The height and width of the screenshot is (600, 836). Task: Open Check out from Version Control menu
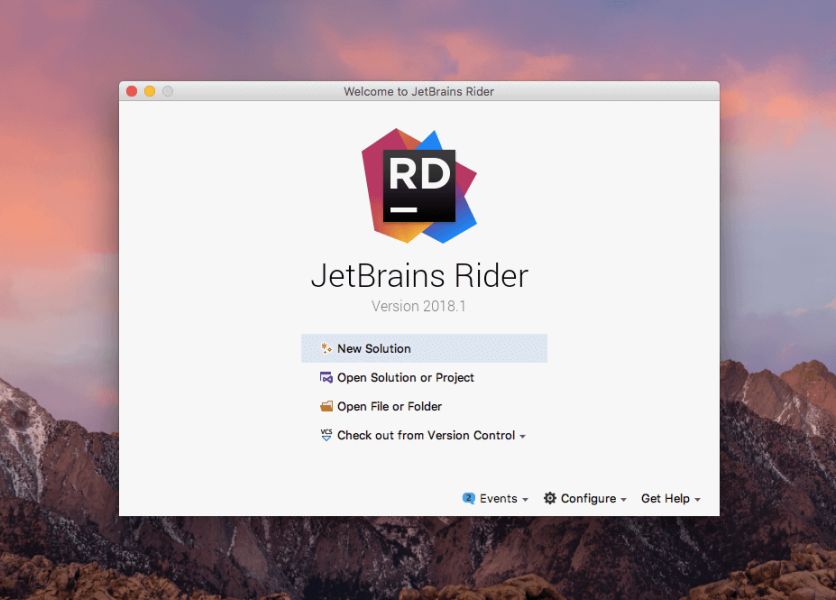(x=422, y=435)
